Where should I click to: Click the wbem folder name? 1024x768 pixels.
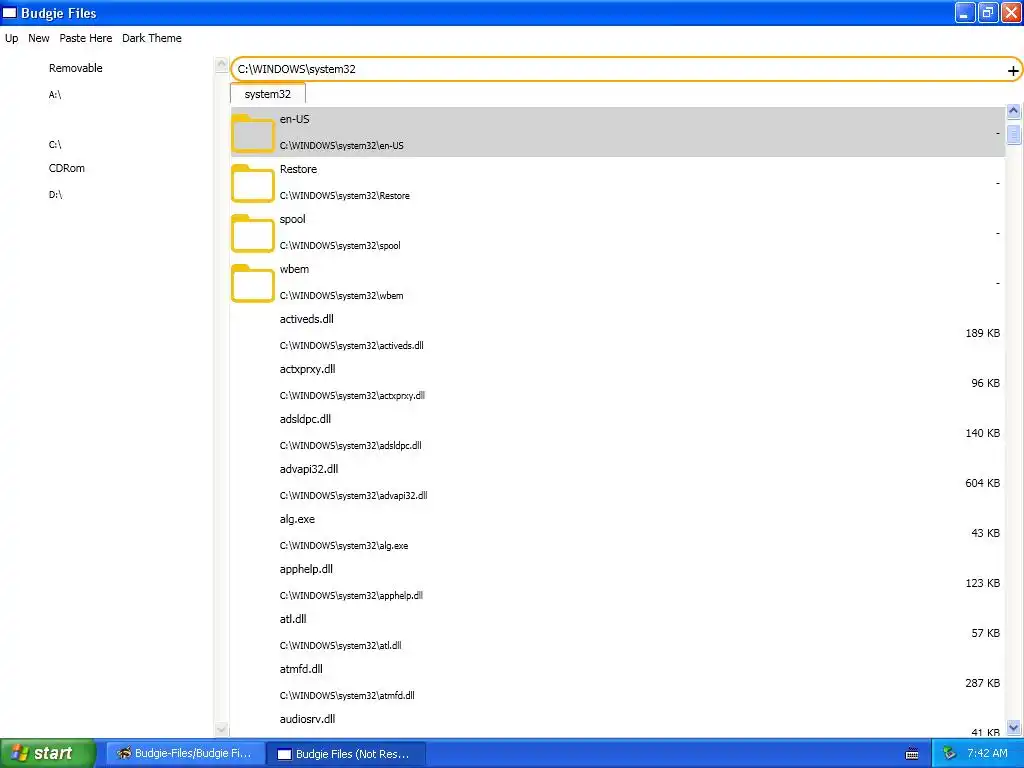point(295,269)
